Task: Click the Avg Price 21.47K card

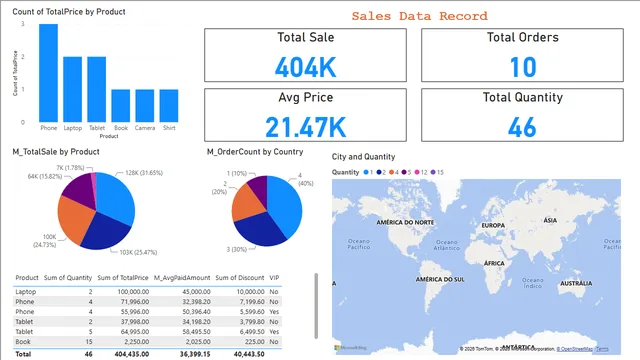Action: [305, 115]
